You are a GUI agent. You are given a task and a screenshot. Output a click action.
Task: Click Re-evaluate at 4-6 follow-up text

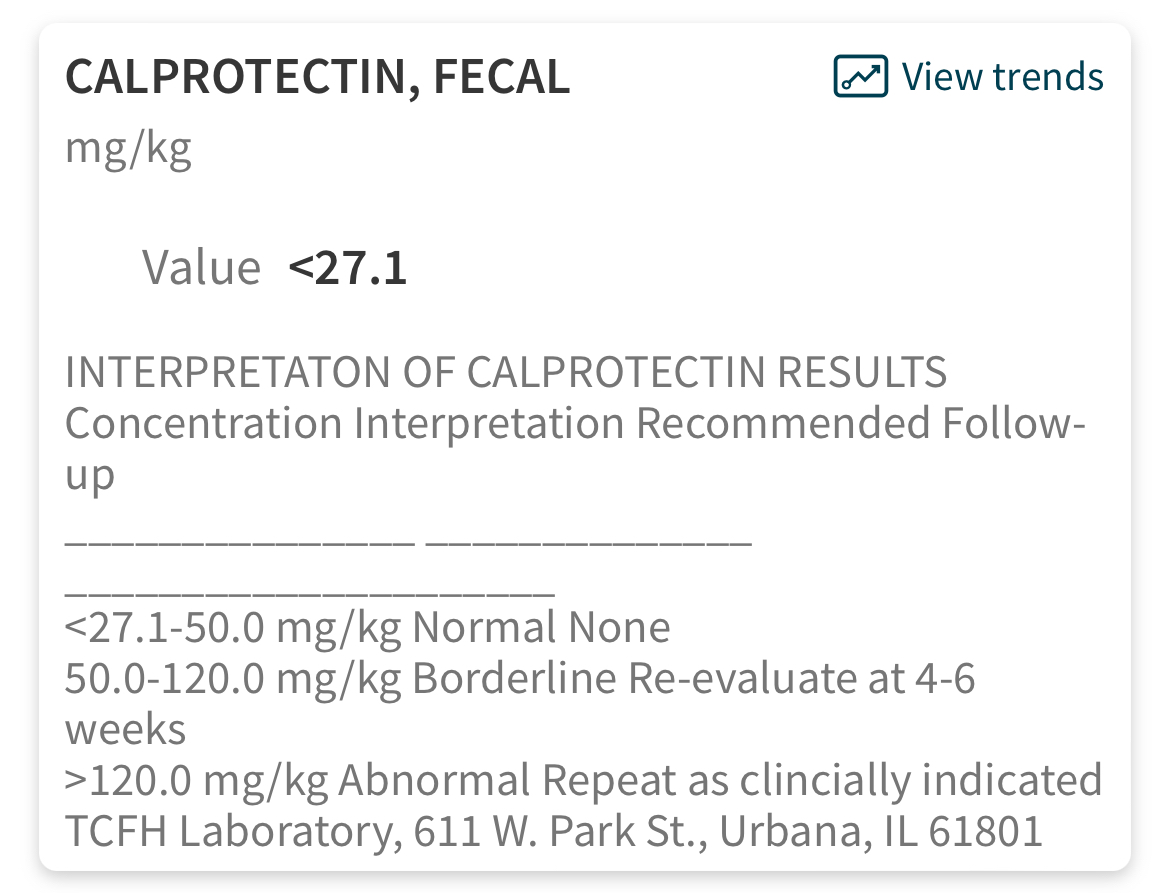click(x=801, y=679)
